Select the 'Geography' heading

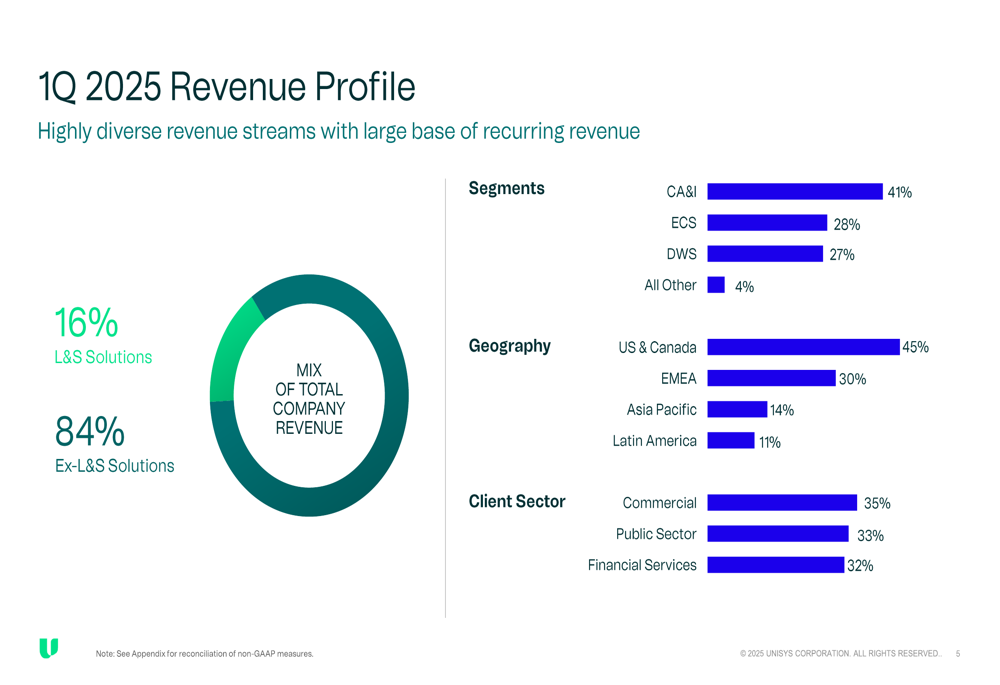click(510, 346)
